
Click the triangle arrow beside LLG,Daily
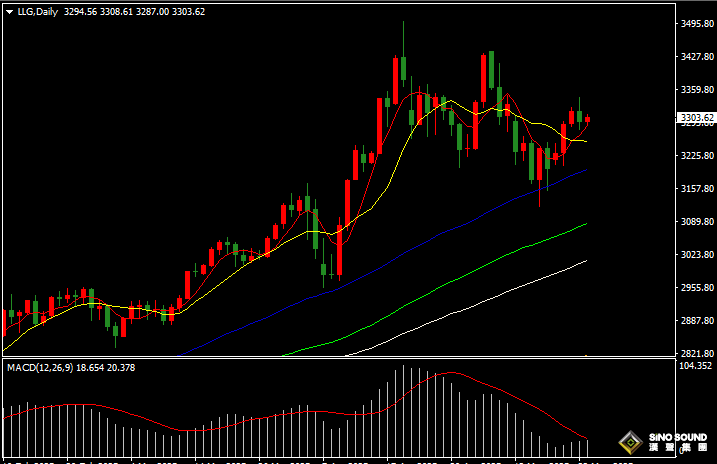pyautogui.click(x=9, y=12)
